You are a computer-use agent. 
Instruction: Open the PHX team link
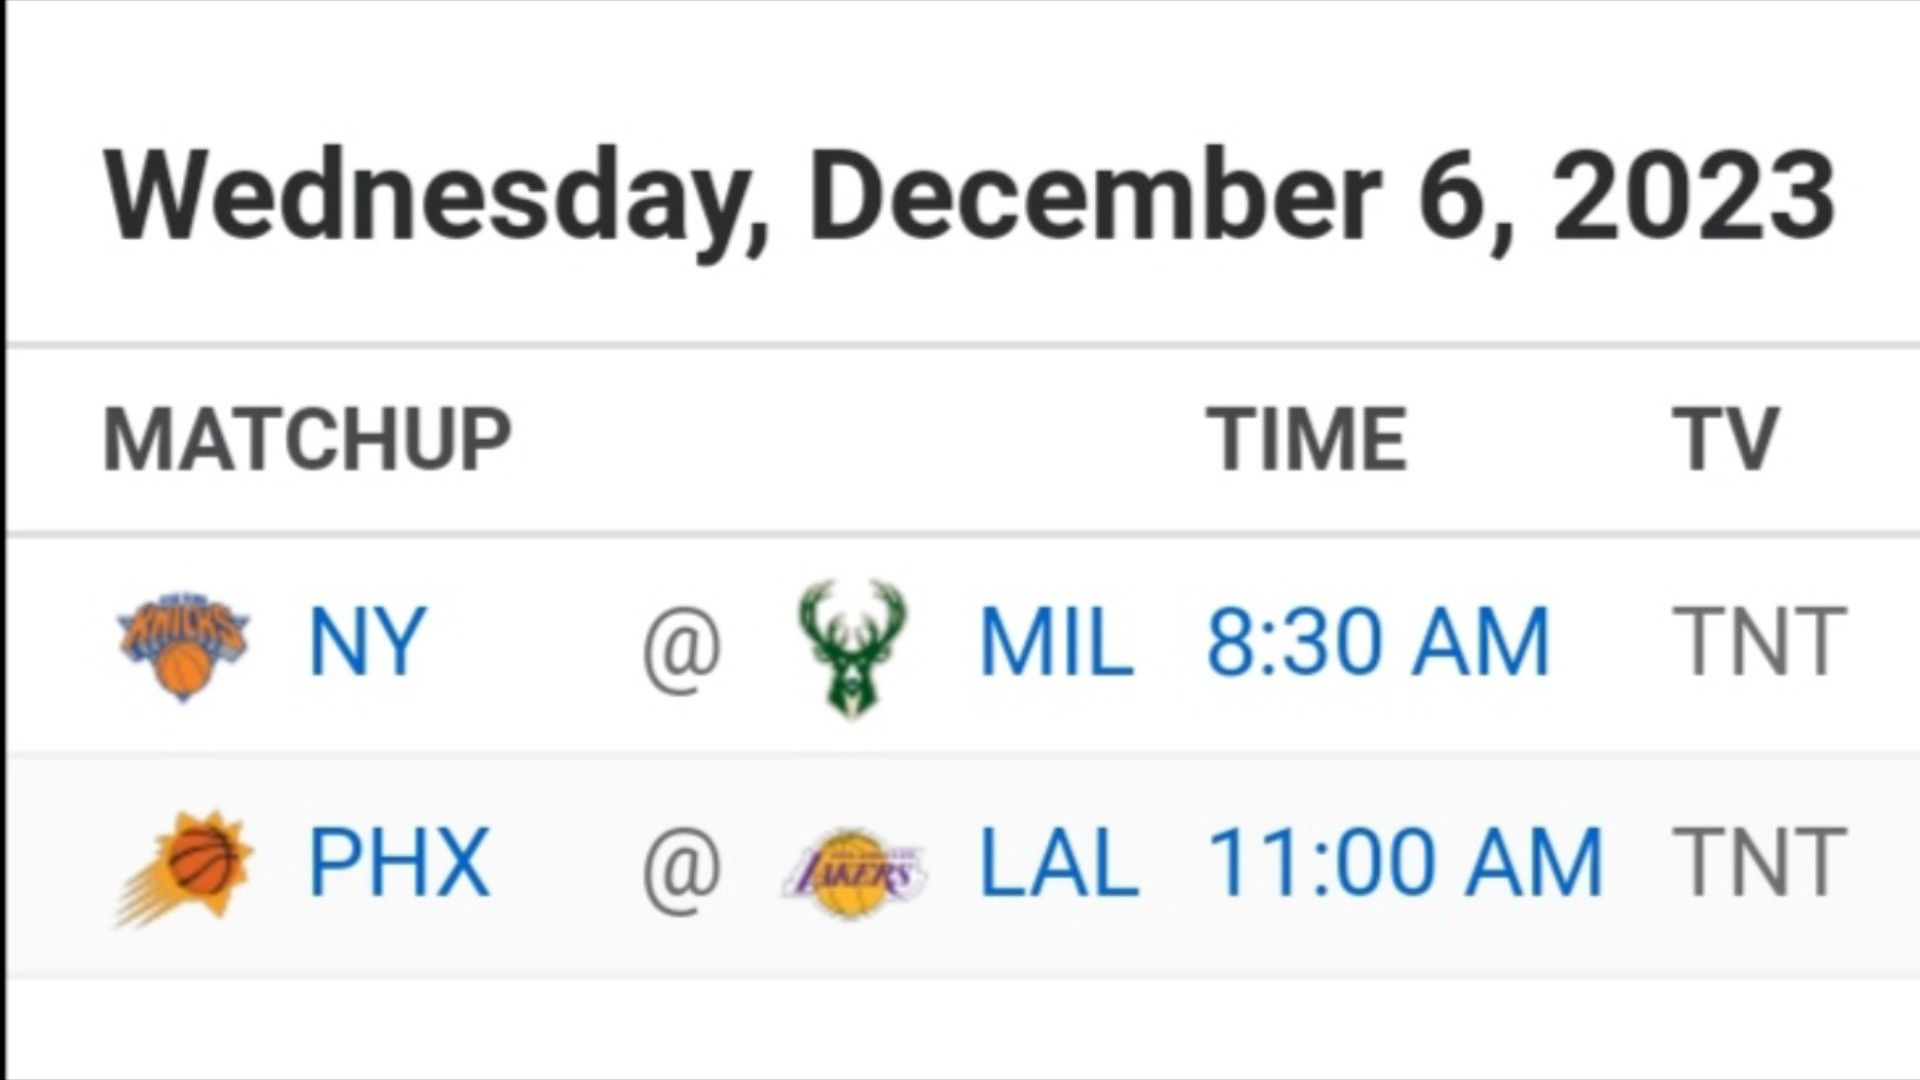(399, 862)
